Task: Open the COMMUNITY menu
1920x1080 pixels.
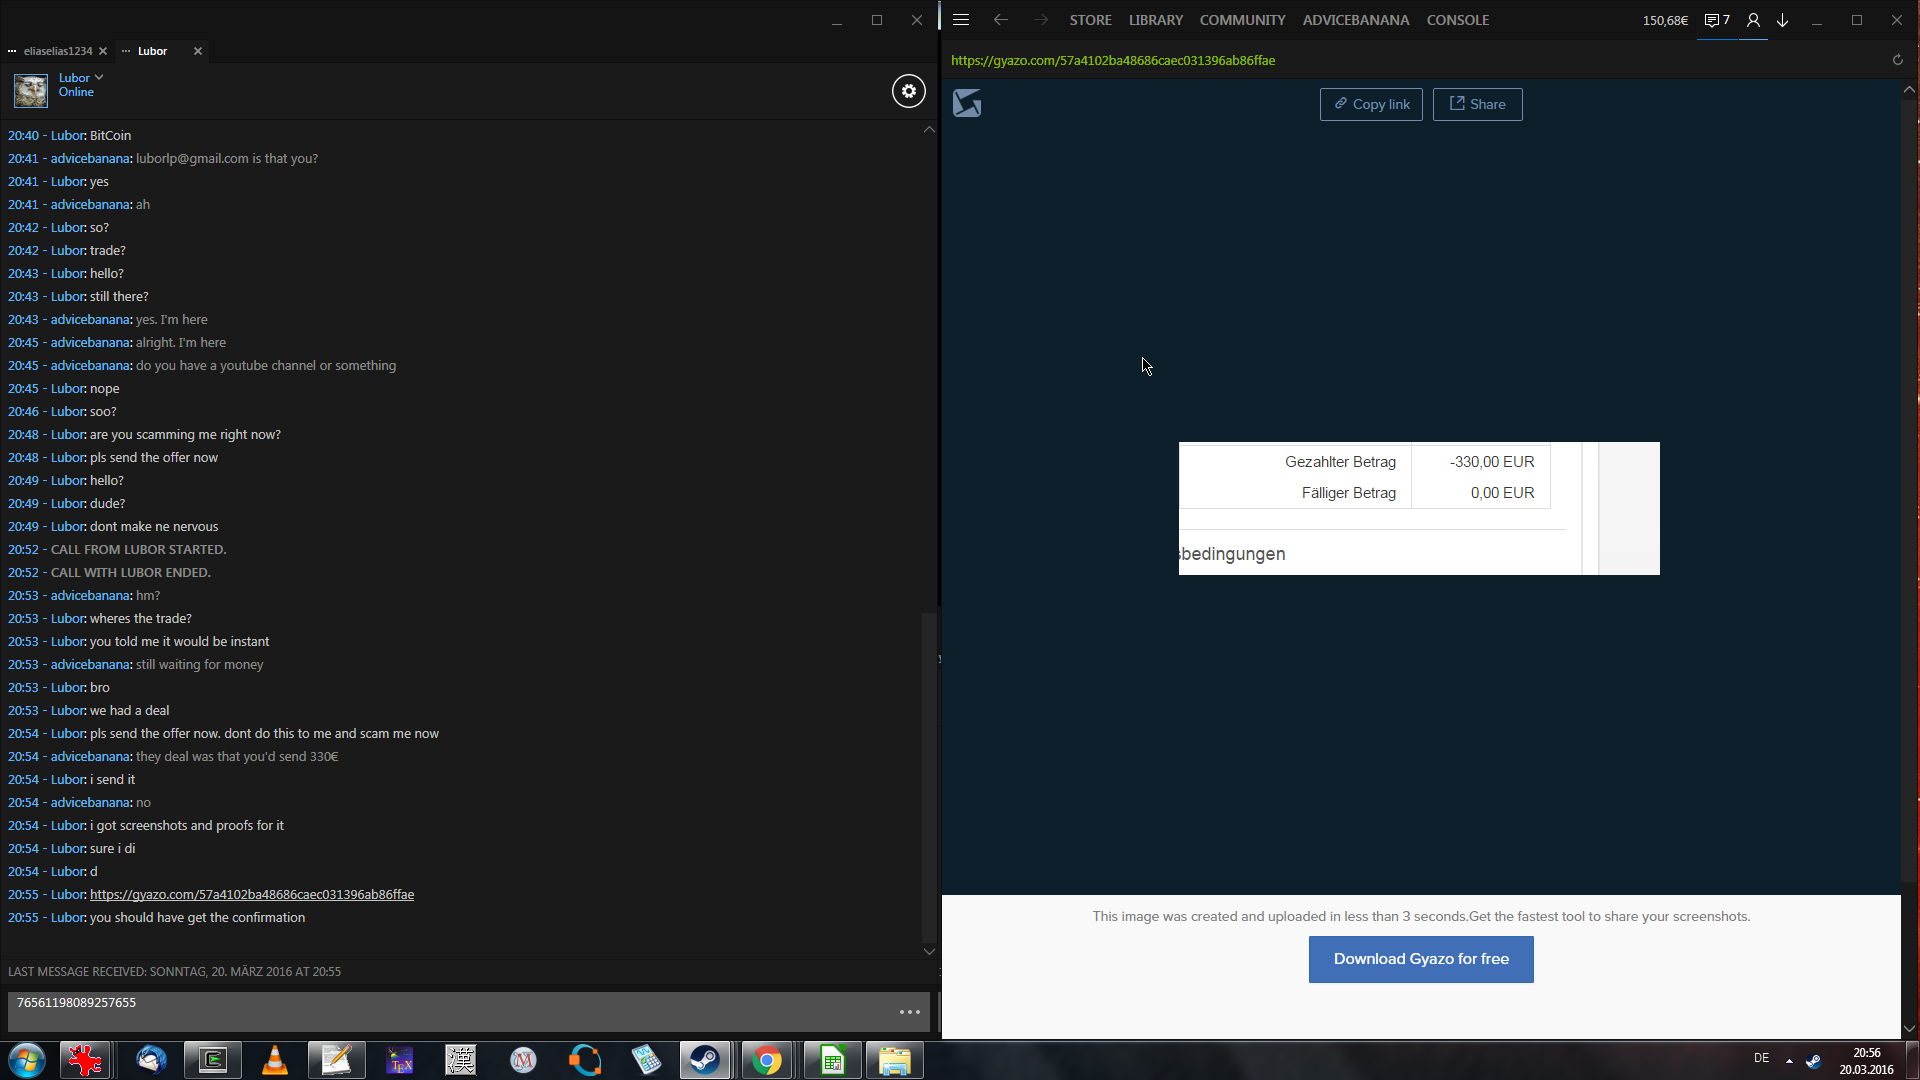Action: (x=1242, y=20)
